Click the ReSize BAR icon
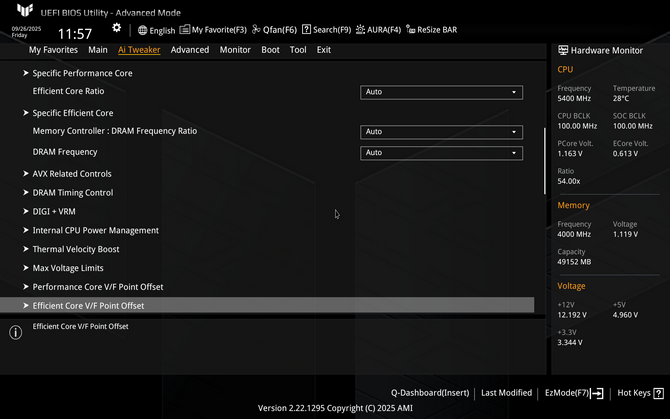670x419 pixels. tap(410, 29)
